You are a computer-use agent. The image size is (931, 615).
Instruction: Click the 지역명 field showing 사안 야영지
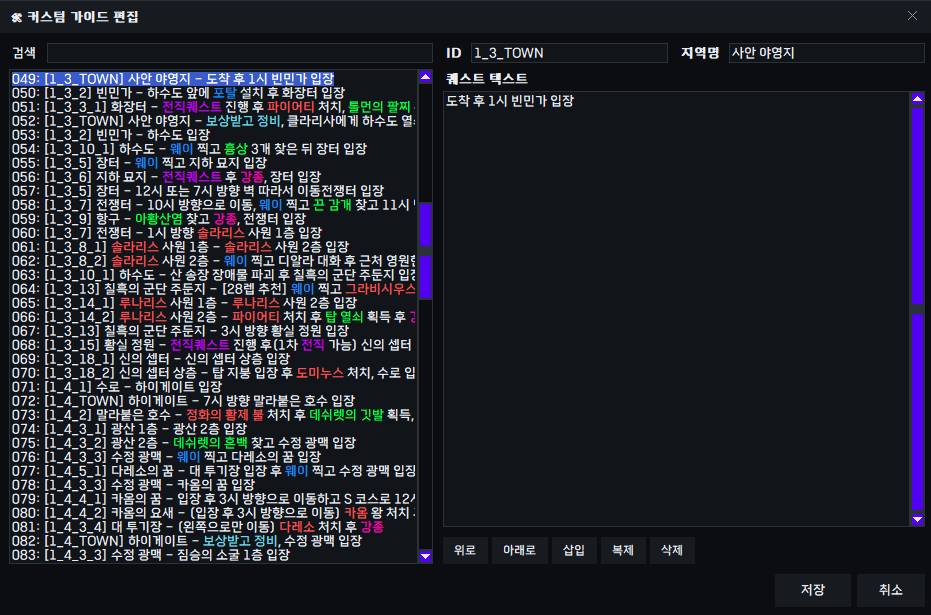[826, 53]
